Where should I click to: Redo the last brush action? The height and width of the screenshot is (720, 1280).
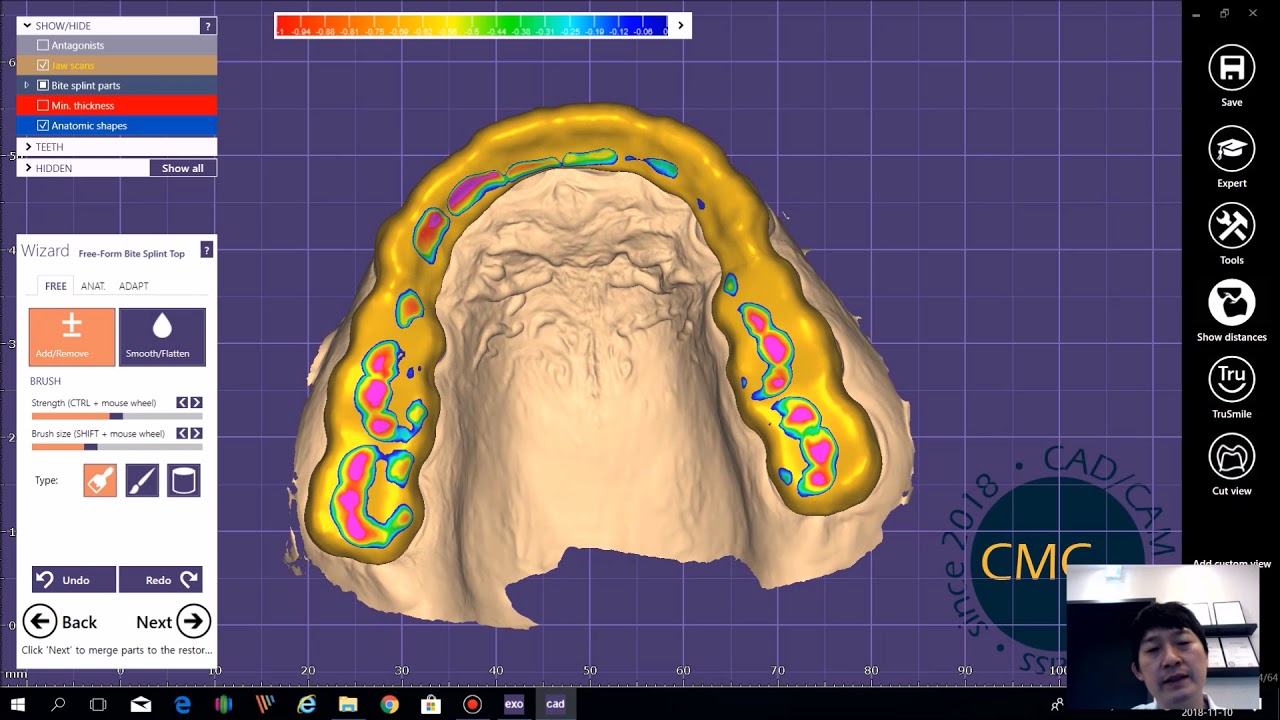coord(161,580)
